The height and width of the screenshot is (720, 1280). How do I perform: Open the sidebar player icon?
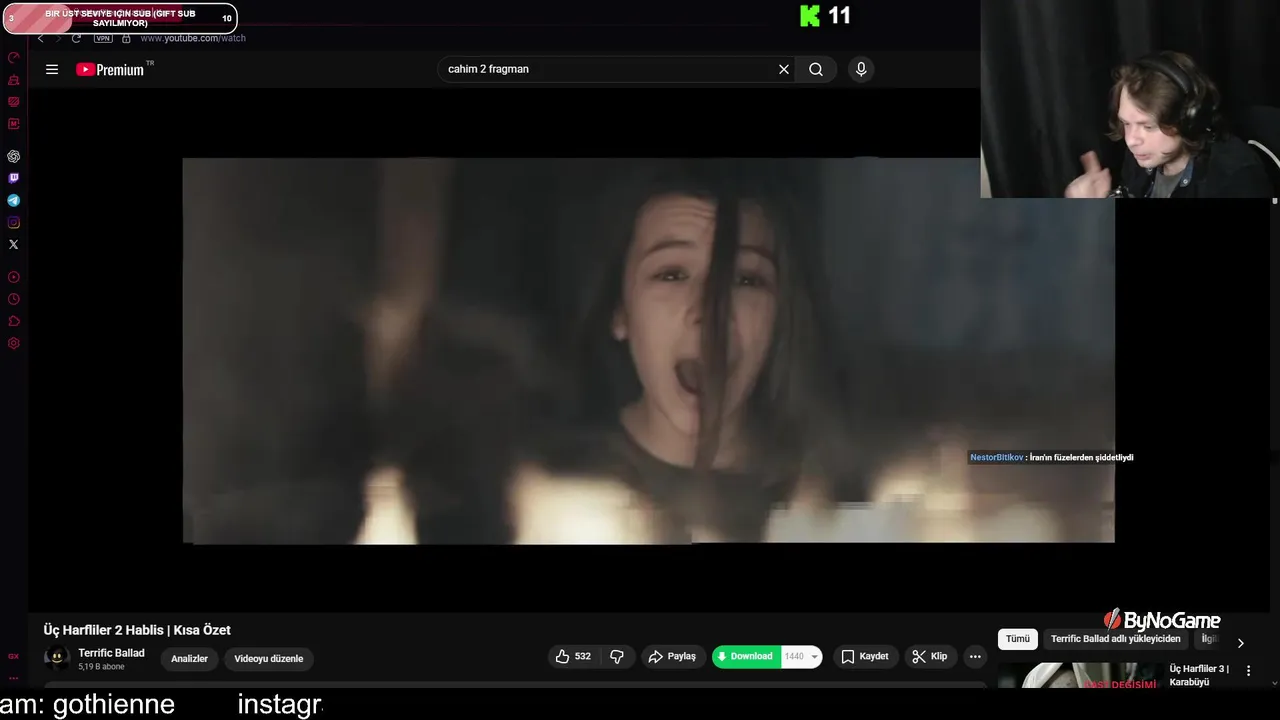[x=13, y=277]
